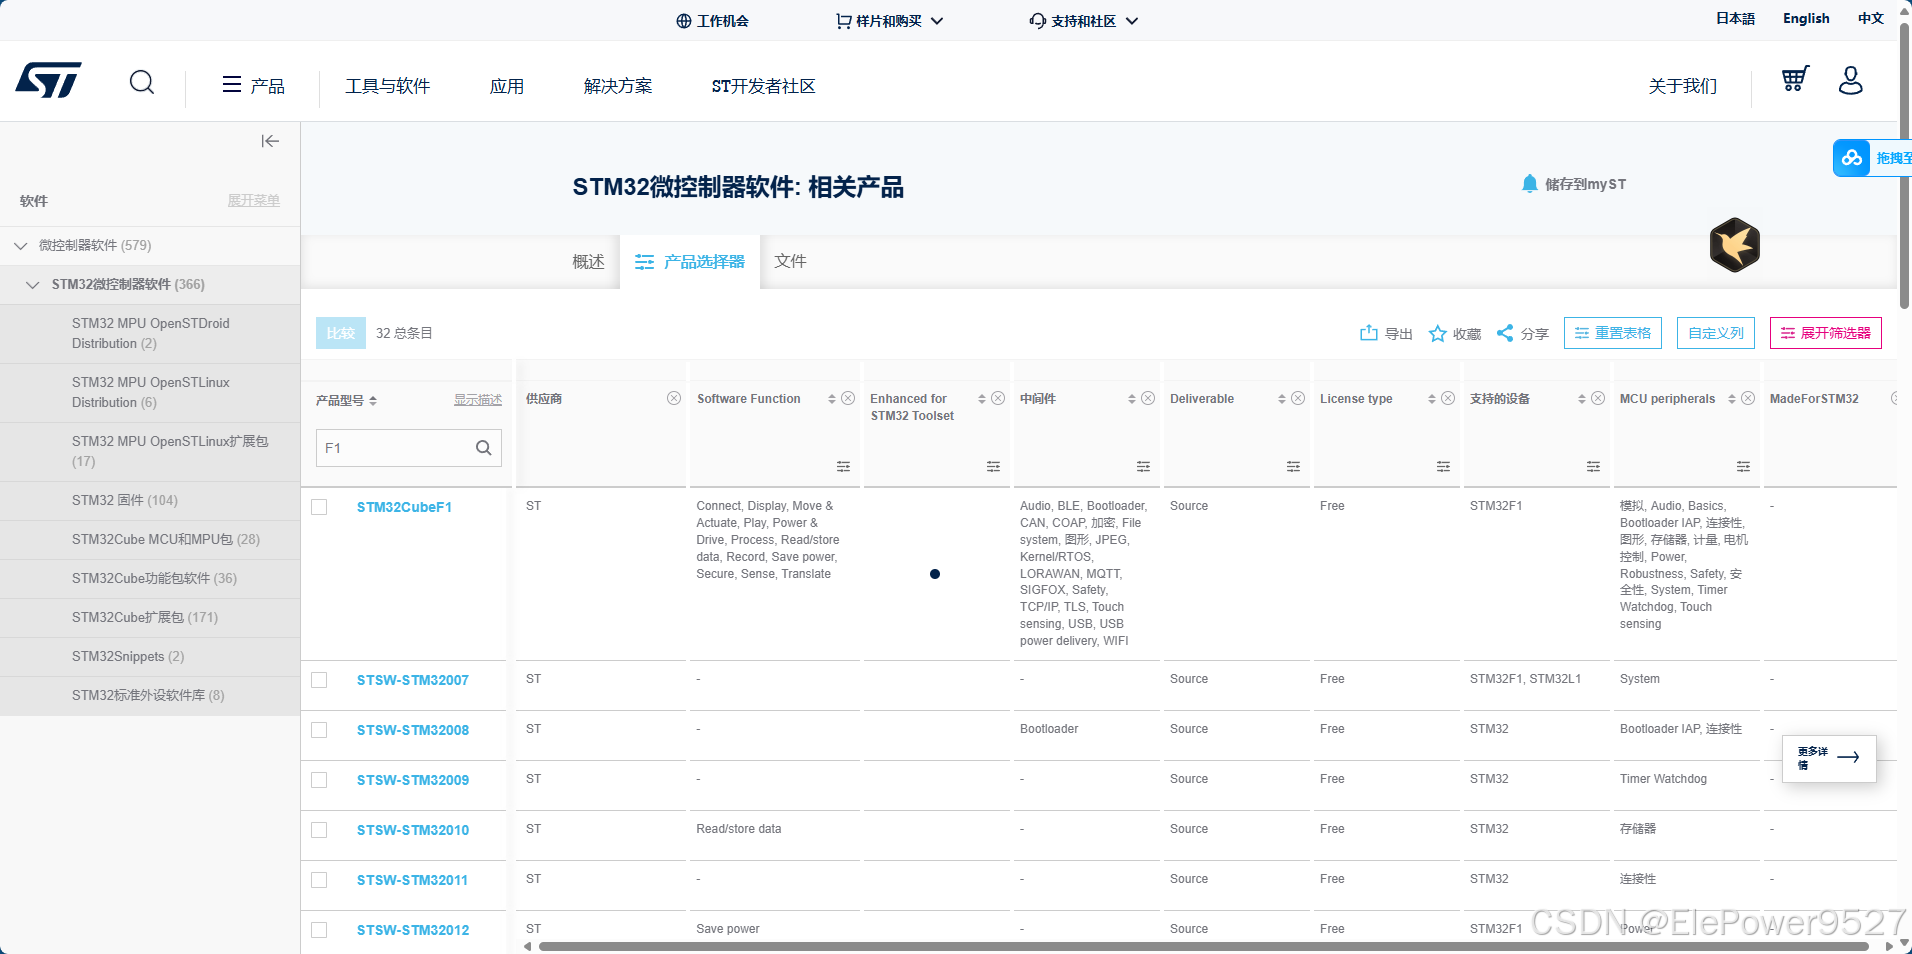This screenshot has width=1912, height=954.
Task: Click the 自定义列 button
Action: click(1716, 333)
